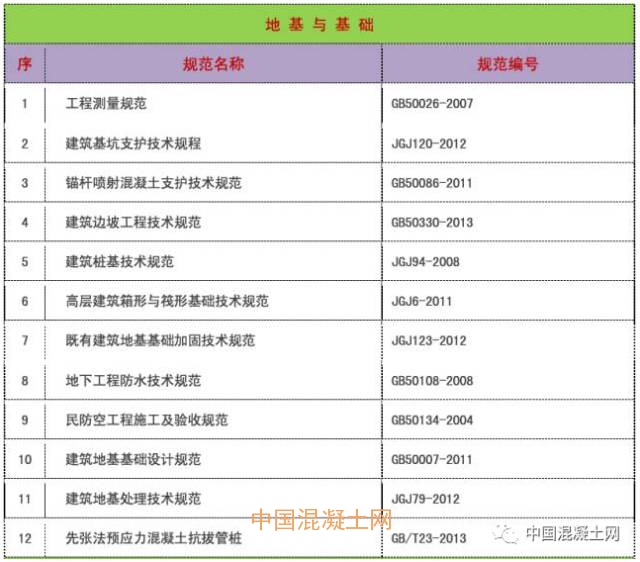Select 建筑基坑支护技术规程 row name
This screenshot has height=562, width=640.
click(x=133, y=144)
